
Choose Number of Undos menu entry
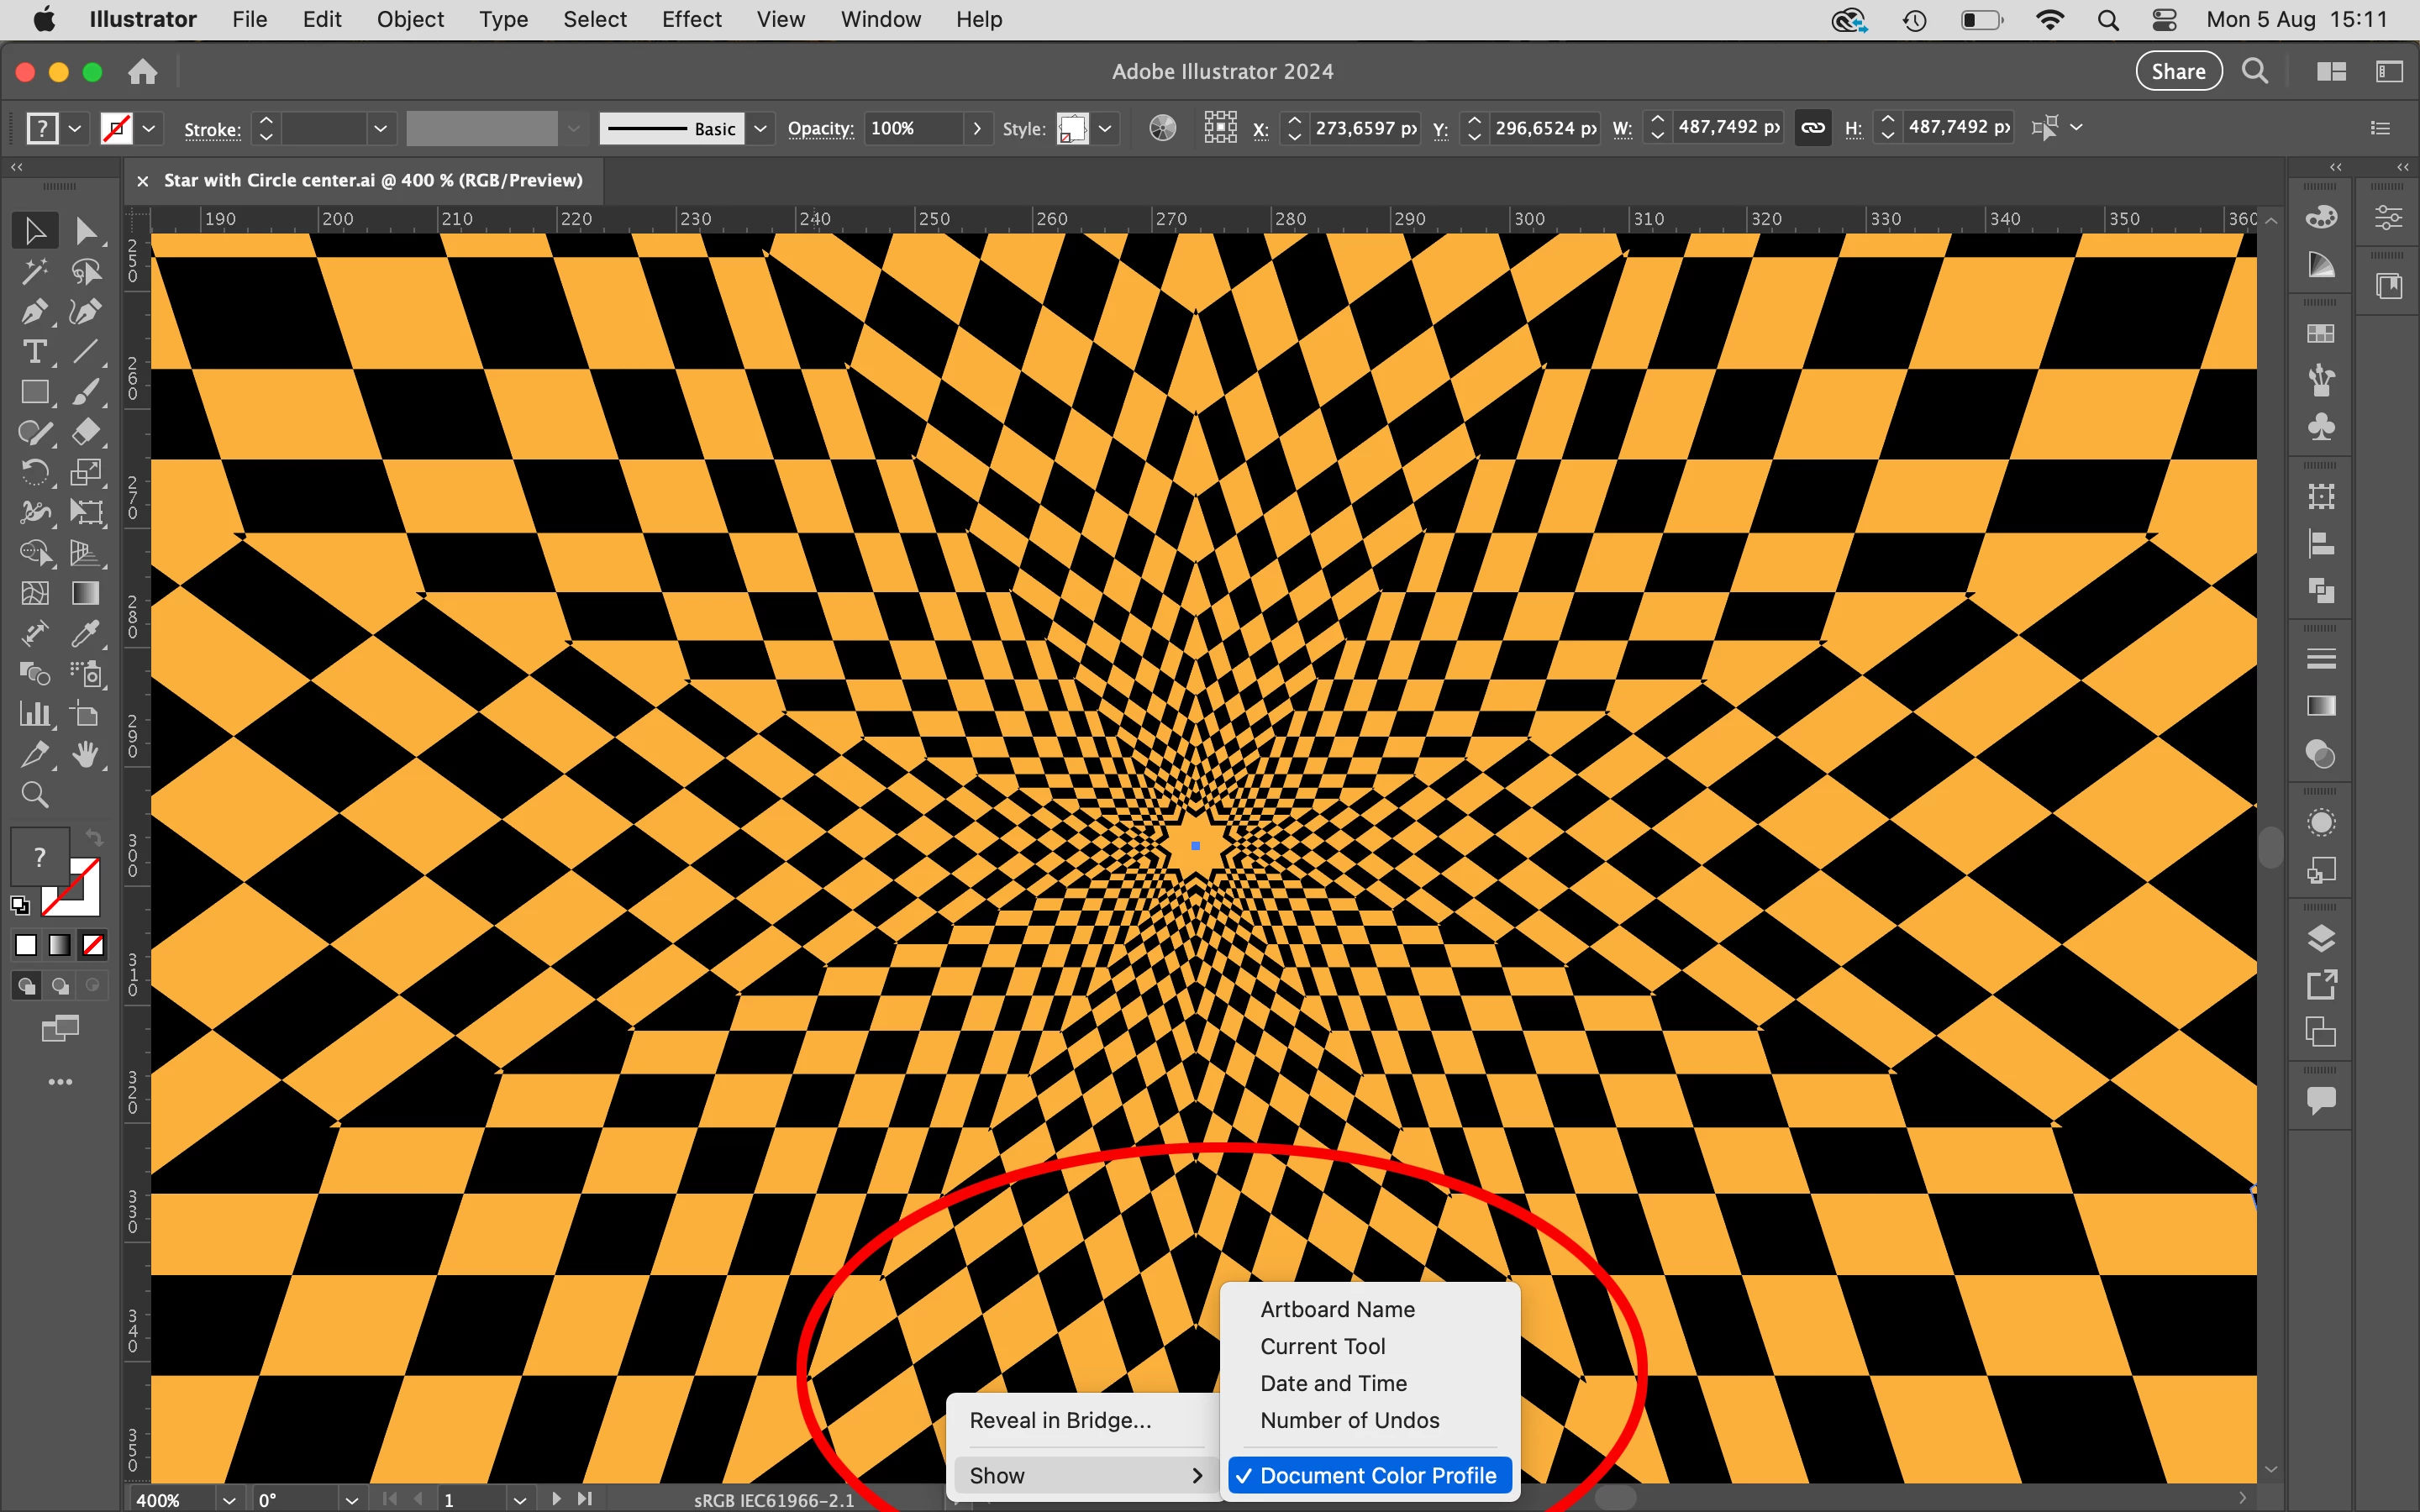pos(1349,1420)
